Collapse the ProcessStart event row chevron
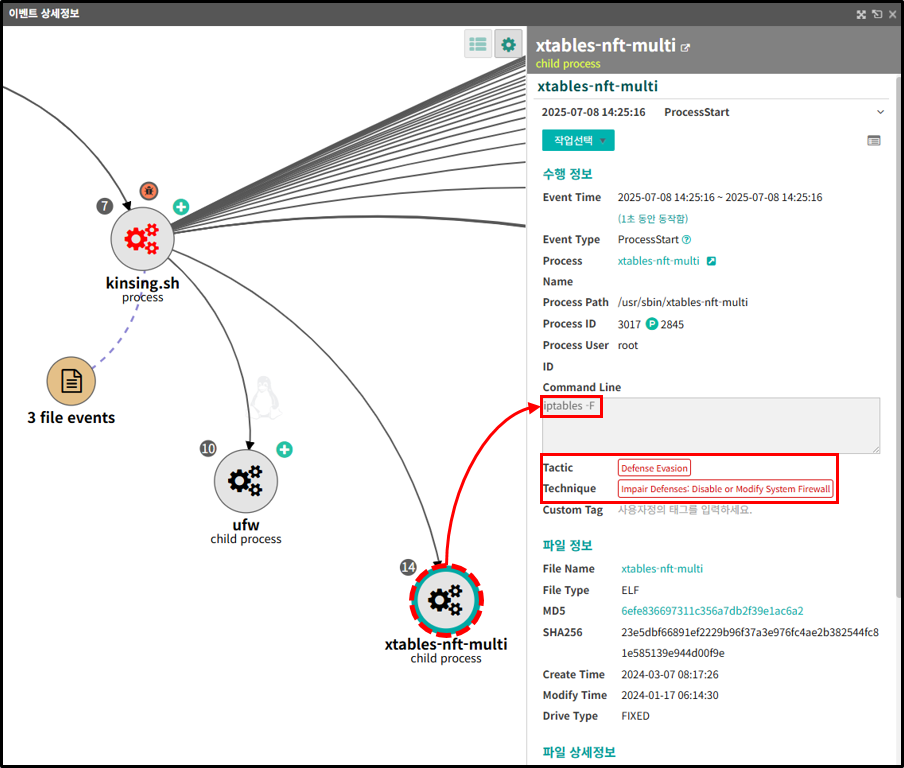 pos(880,112)
